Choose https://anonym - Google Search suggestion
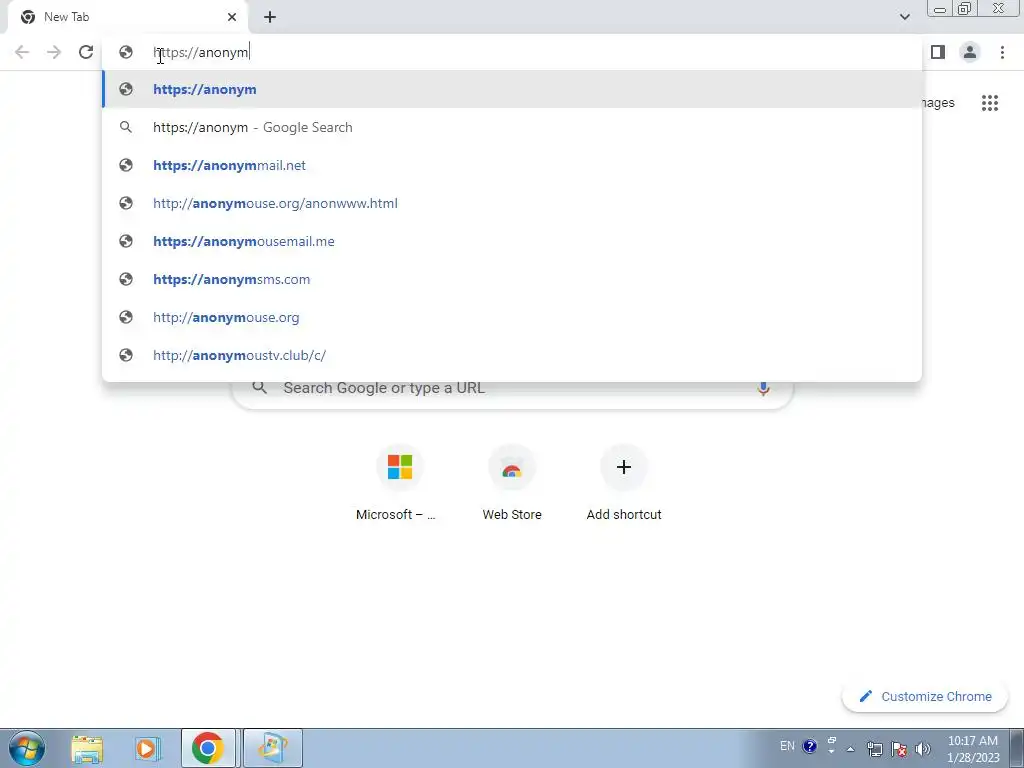The image size is (1024, 768). pyautogui.click(x=512, y=127)
